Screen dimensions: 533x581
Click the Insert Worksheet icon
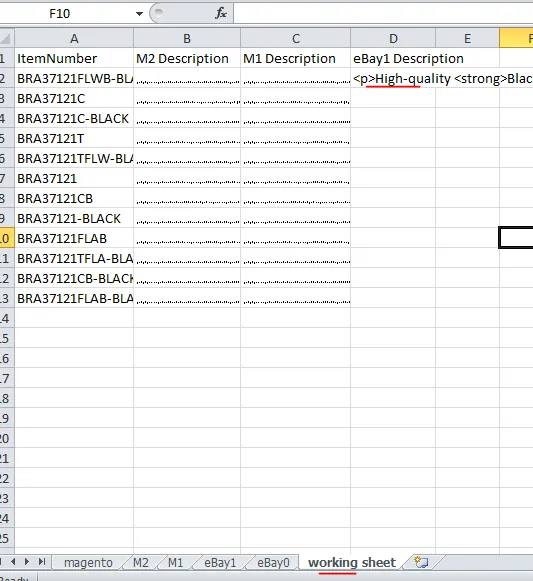pyautogui.click(x=421, y=562)
